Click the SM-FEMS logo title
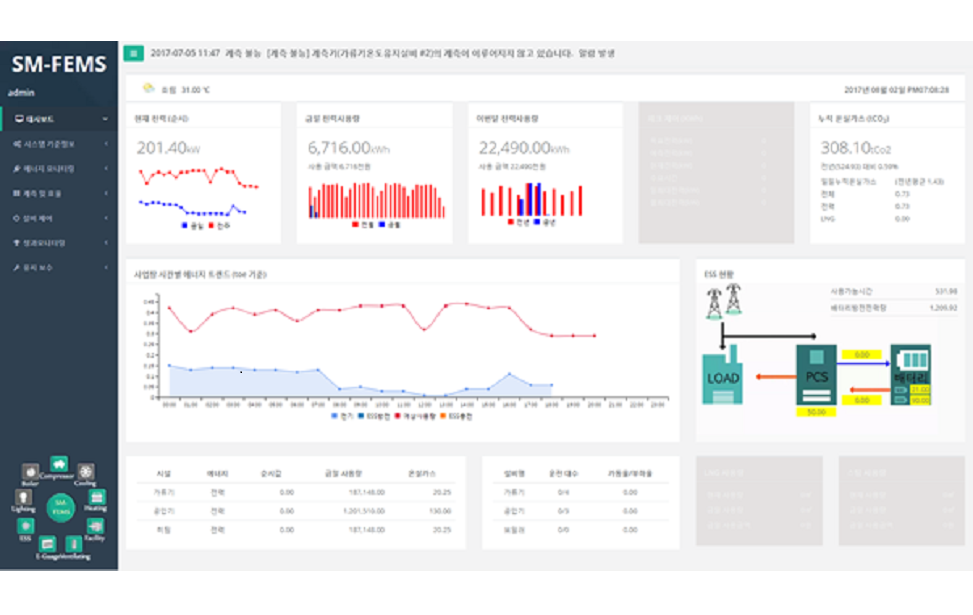The width and height of the screenshot is (973, 615). (x=58, y=66)
